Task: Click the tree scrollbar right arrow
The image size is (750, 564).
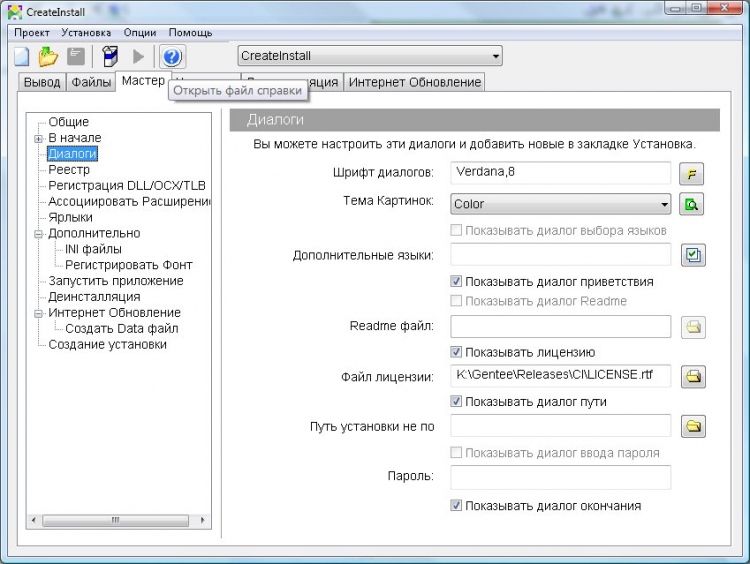Action: pos(203,520)
